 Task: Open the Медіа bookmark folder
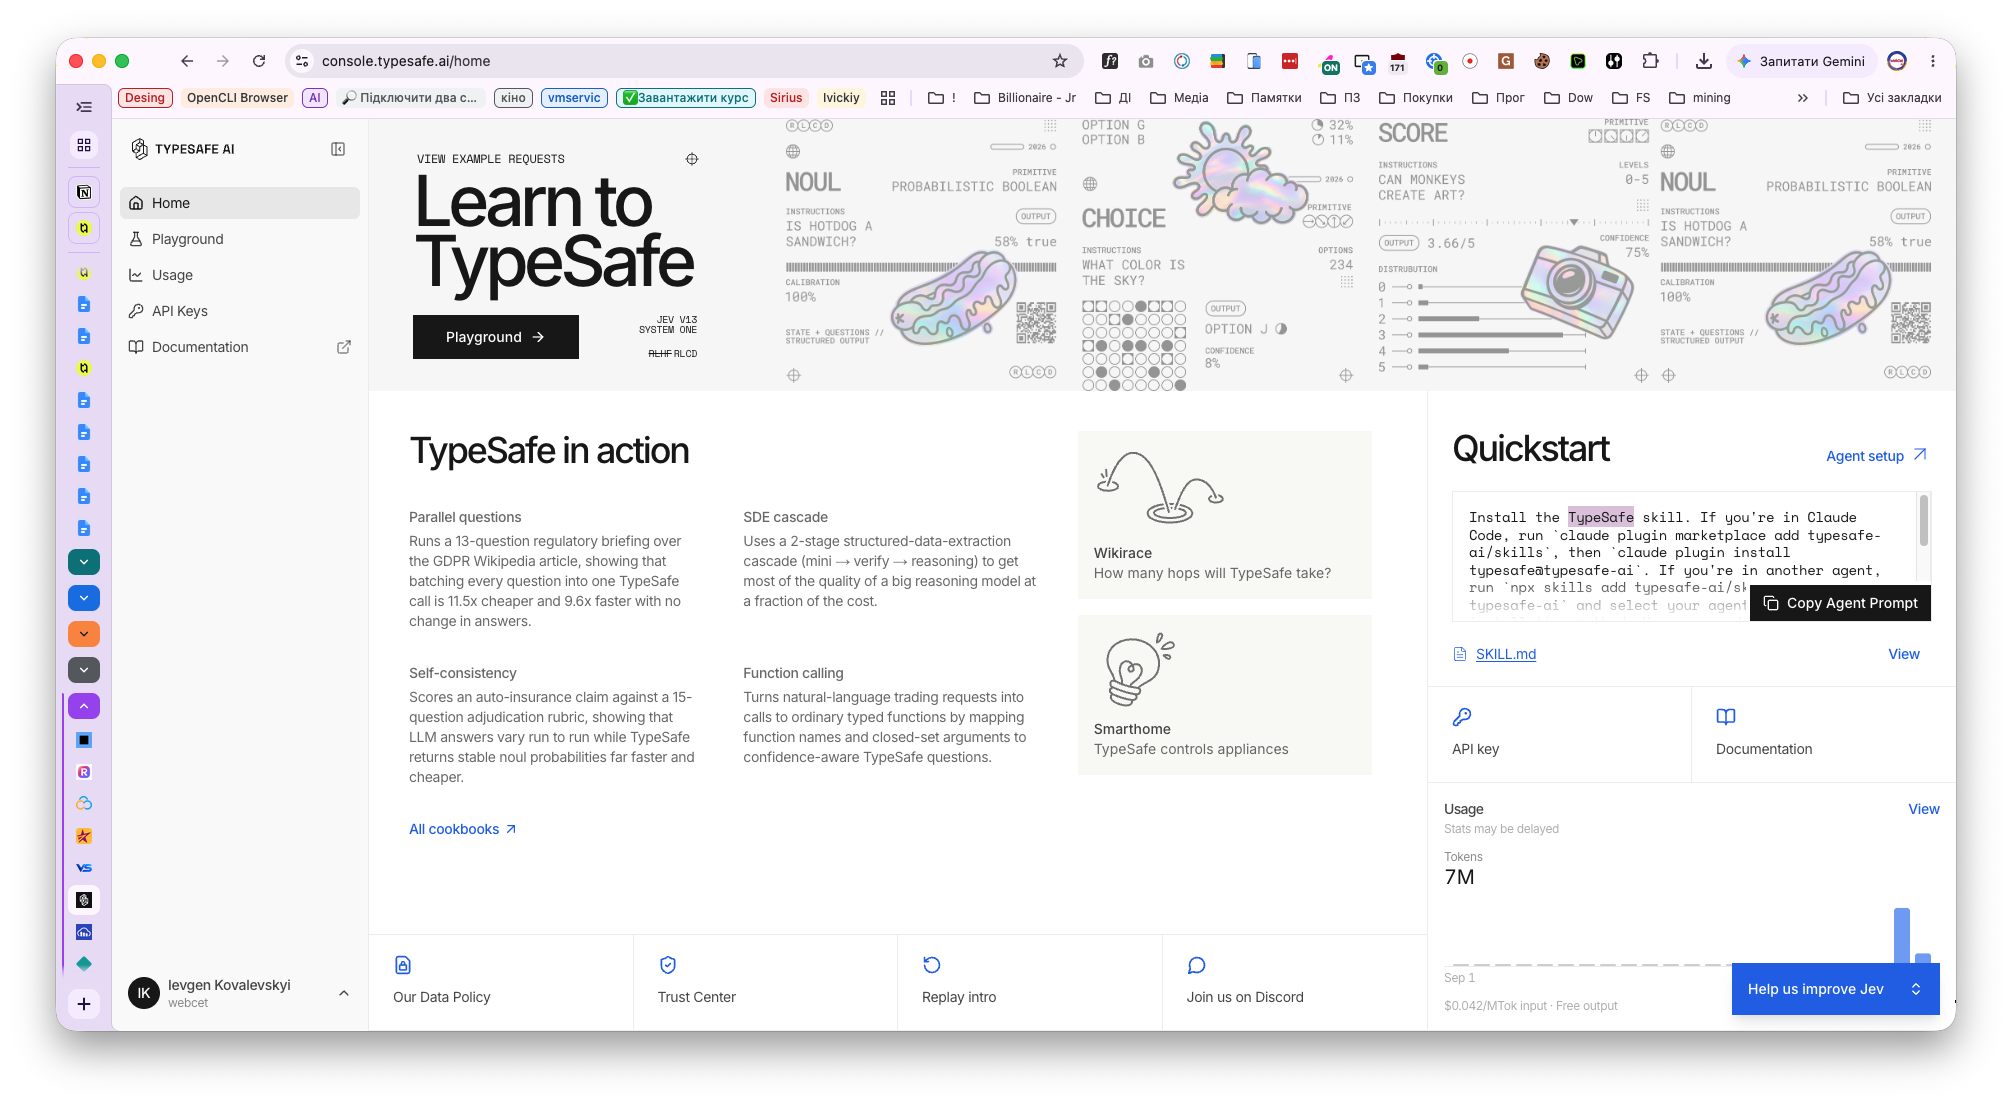(1179, 98)
